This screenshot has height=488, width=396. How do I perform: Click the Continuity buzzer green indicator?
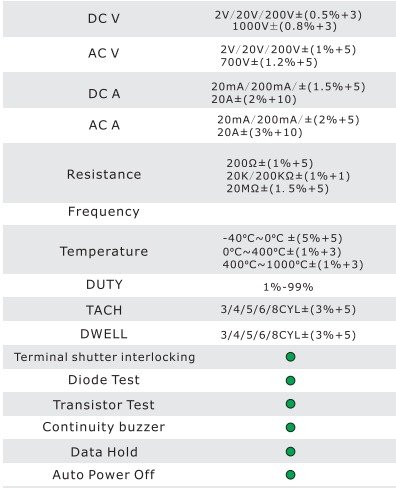290,427
